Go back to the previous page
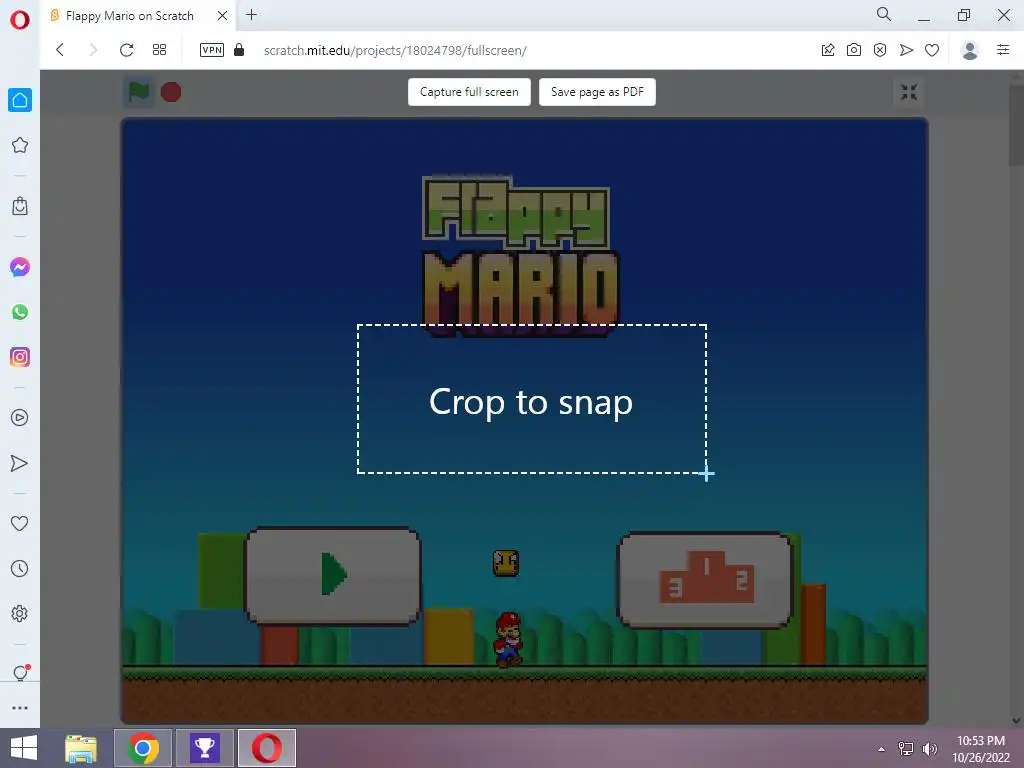 tap(60, 50)
